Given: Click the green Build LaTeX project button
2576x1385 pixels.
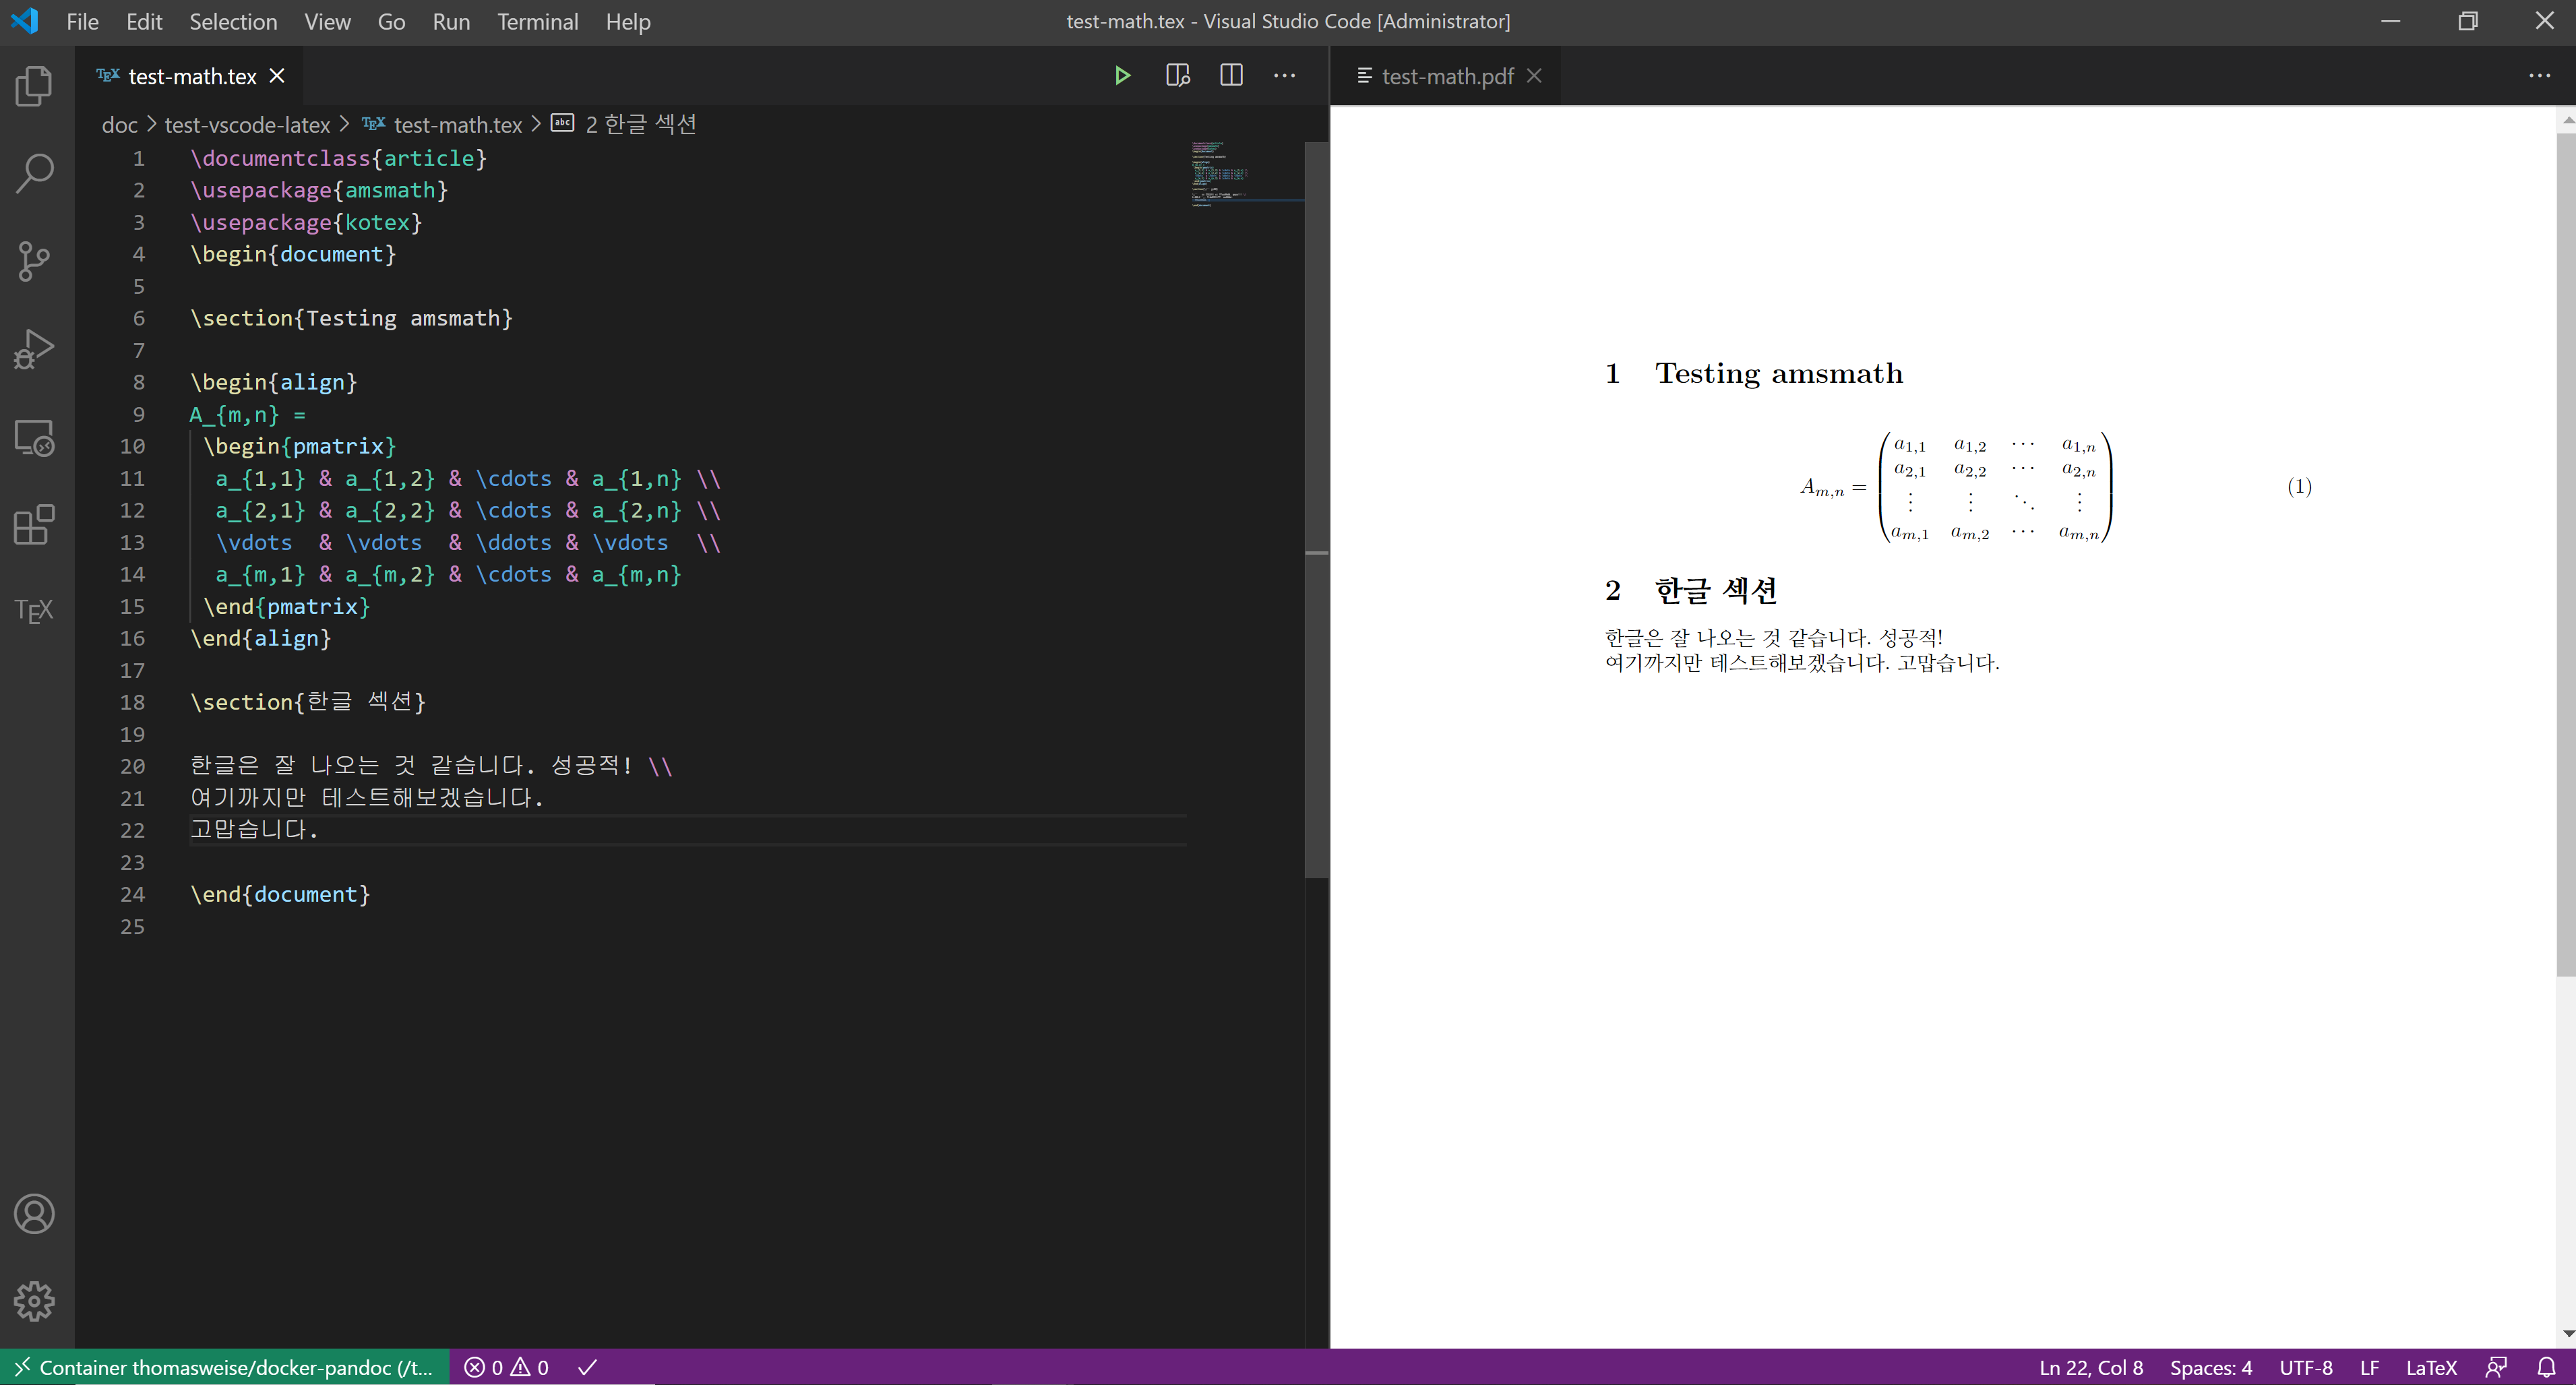Looking at the screenshot, I should tap(1122, 76).
